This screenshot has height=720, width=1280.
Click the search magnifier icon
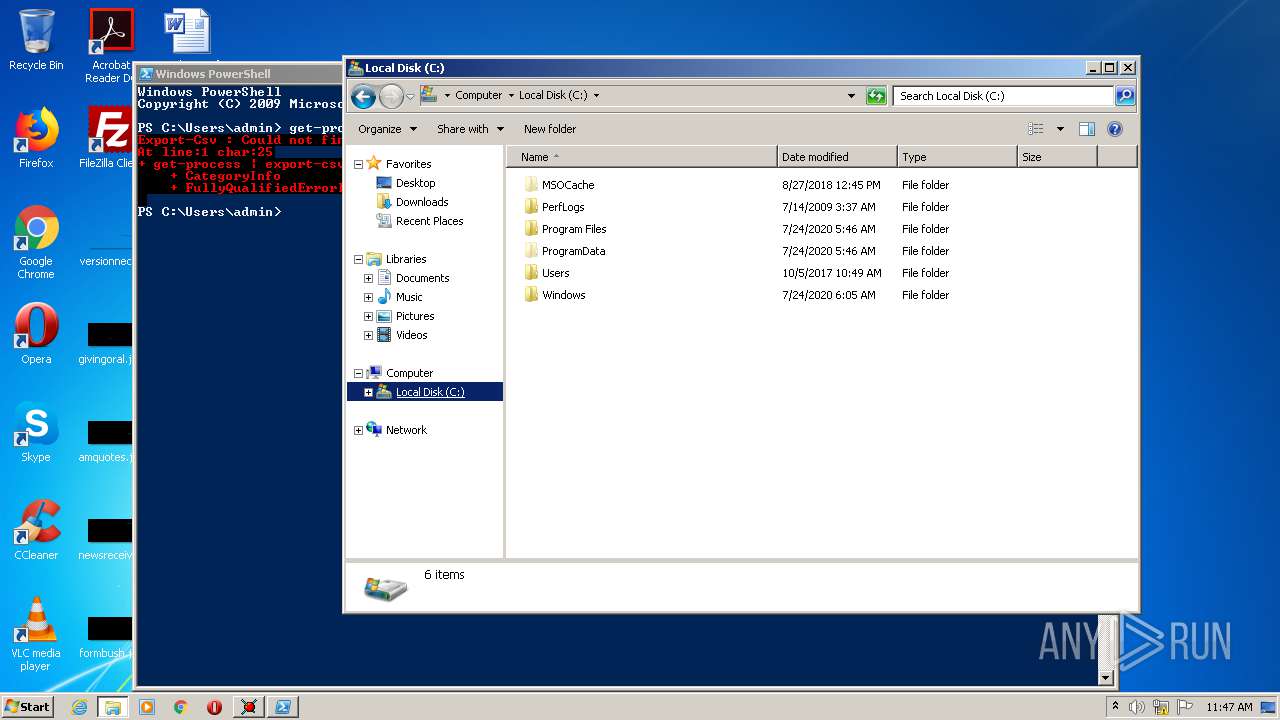tap(1125, 96)
